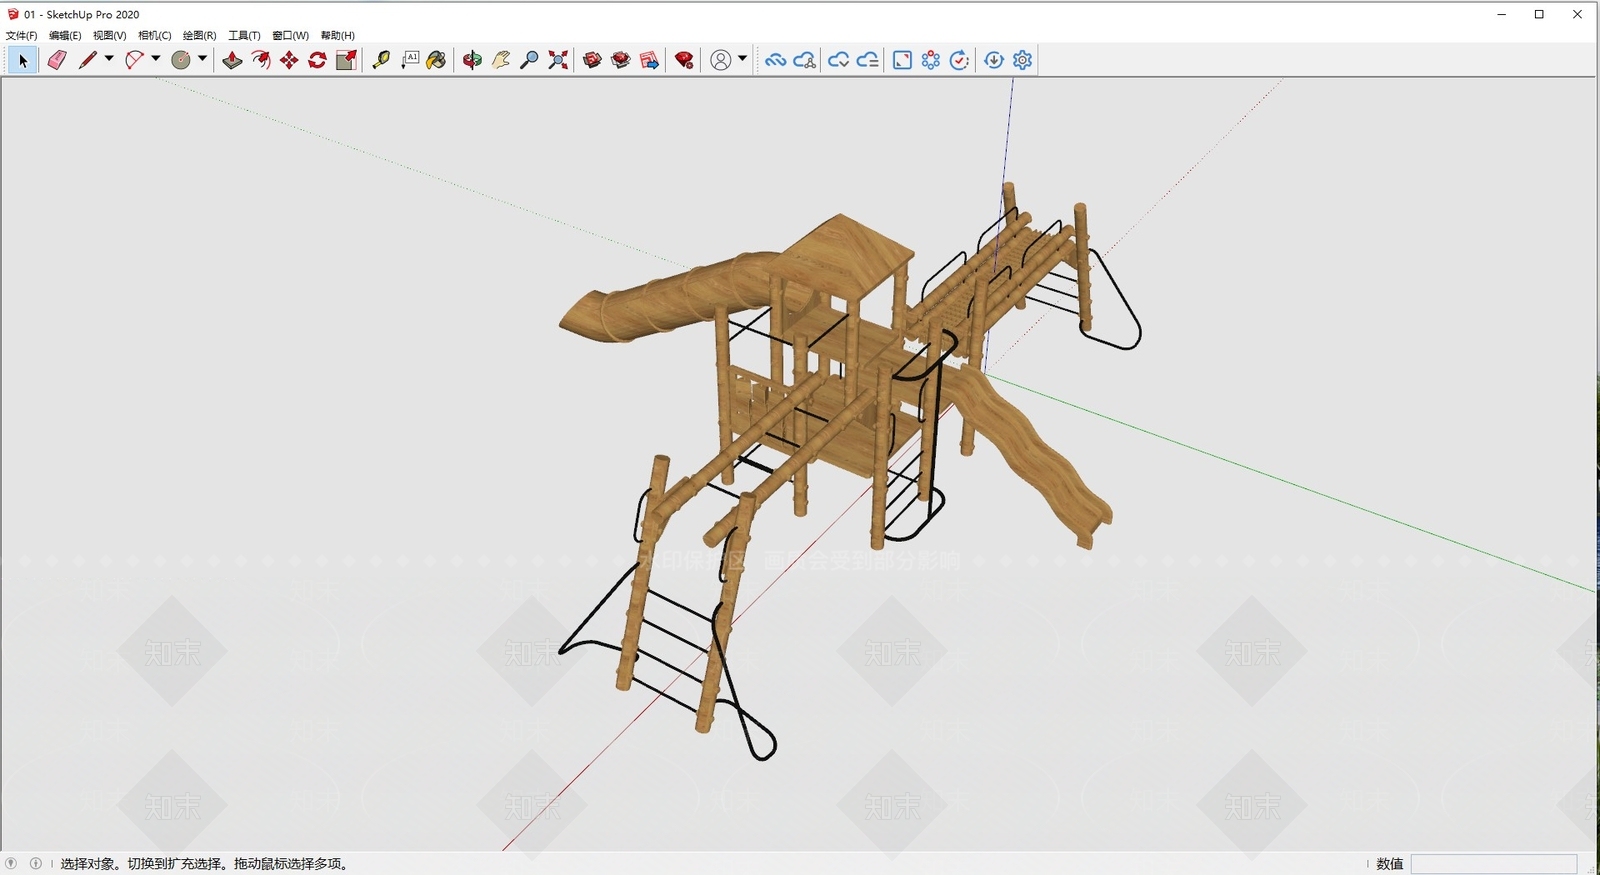1600x875 pixels.
Task: Pick the Tape Measure tool
Action: (x=381, y=60)
